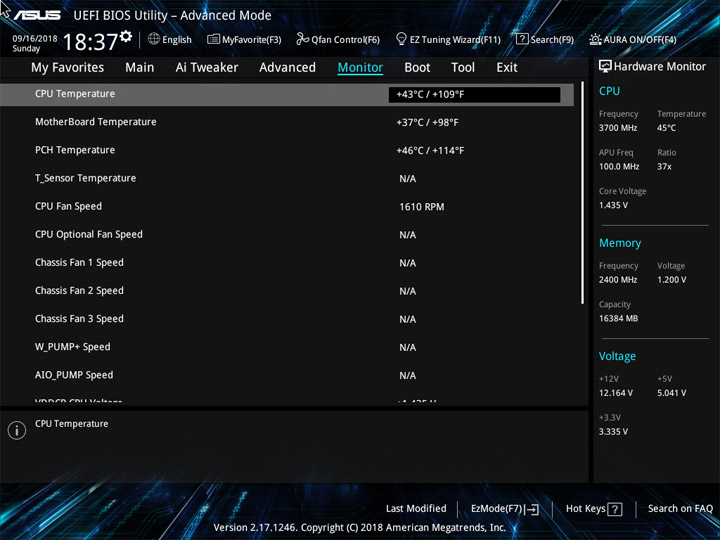The image size is (720, 540).
Task: Click the settings list scrollbar
Action: pyautogui.click(x=583, y=193)
